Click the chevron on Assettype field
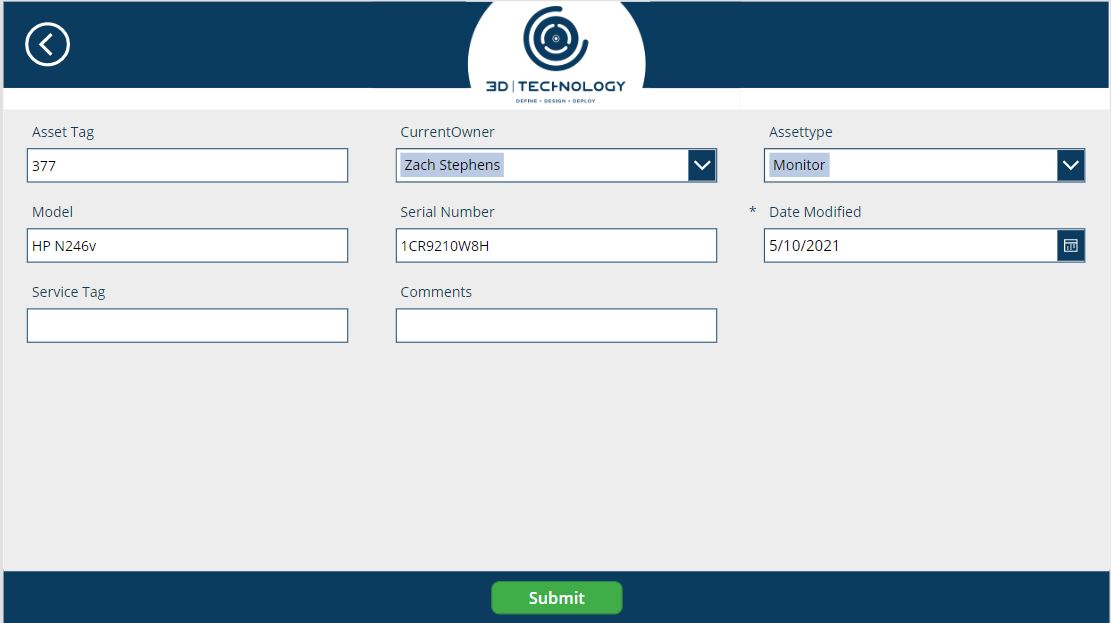Viewport: 1111px width, 623px height. click(1071, 164)
